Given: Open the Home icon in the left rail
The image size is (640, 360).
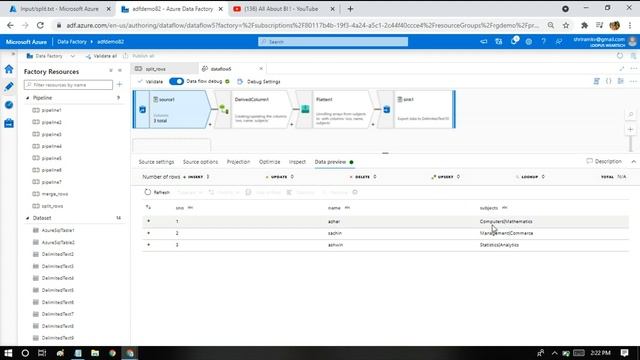Looking at the screenshot, I should coord(9,69).
